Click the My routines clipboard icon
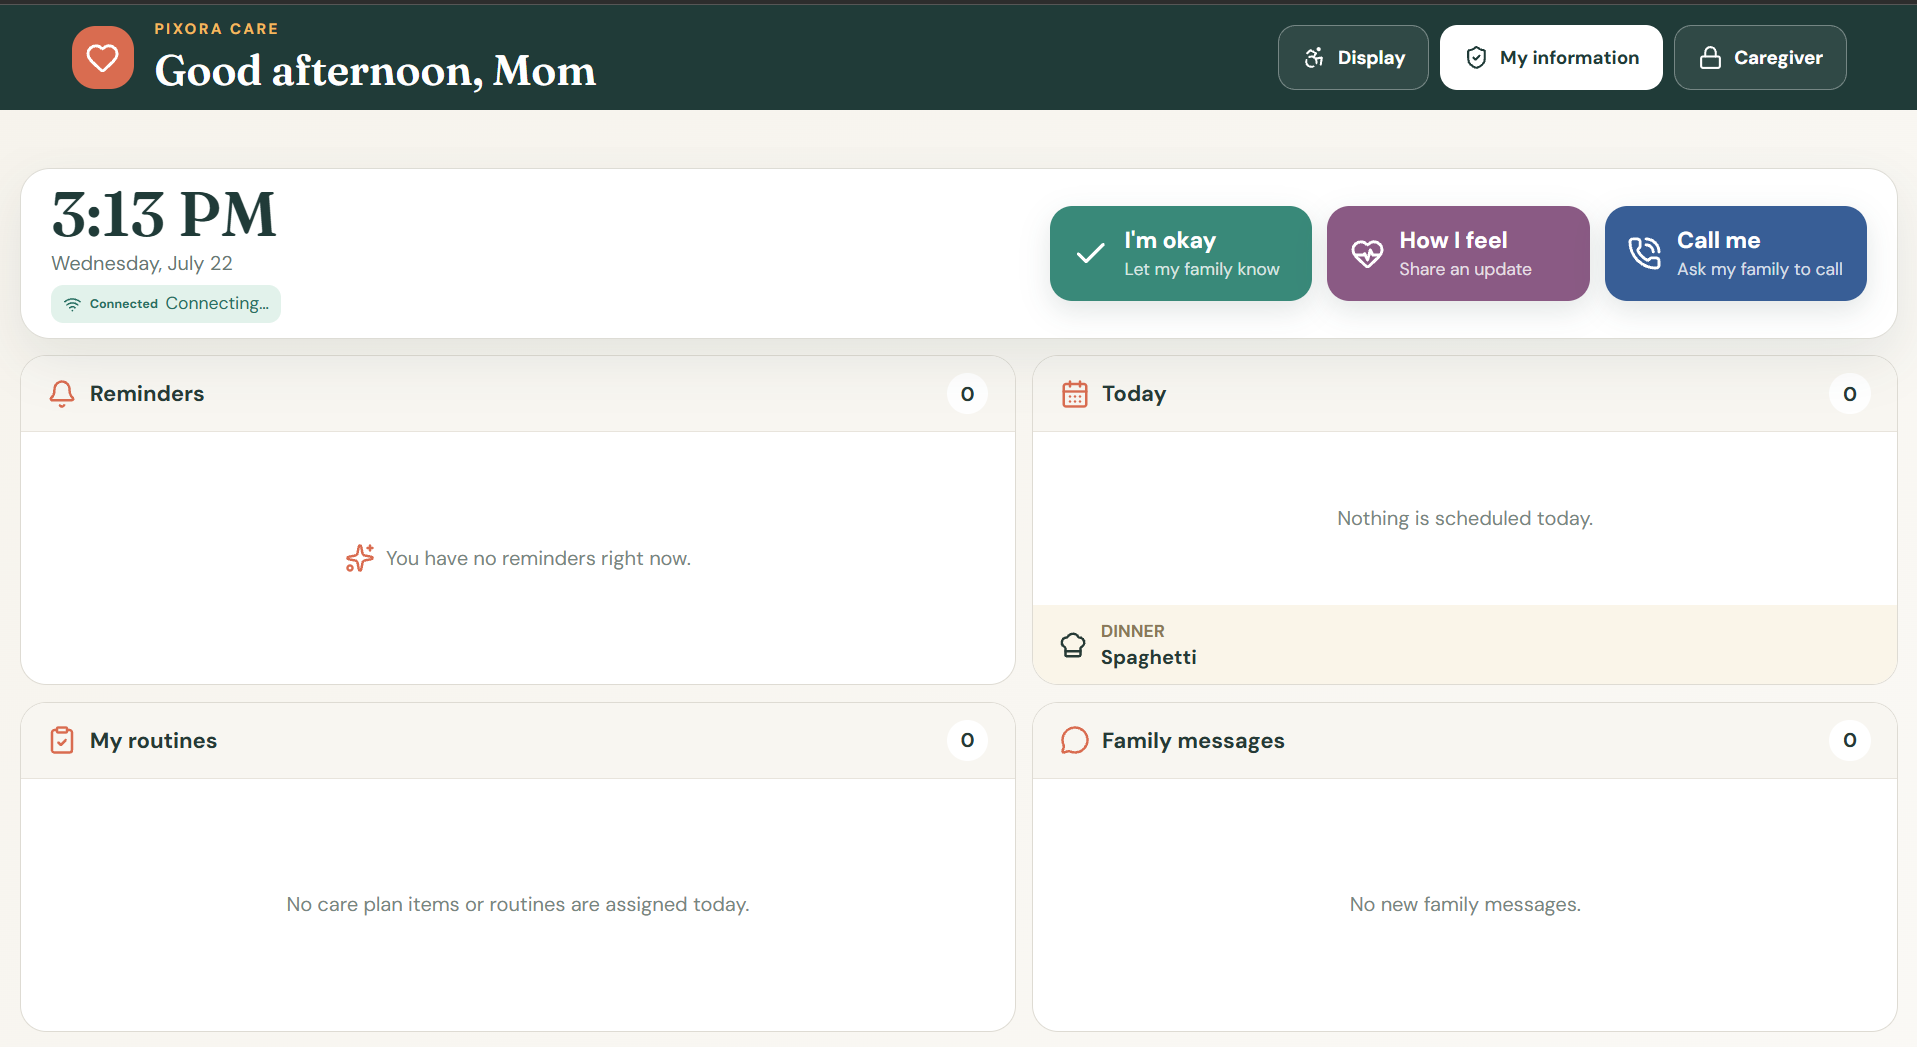 click(x=62, y=740)
